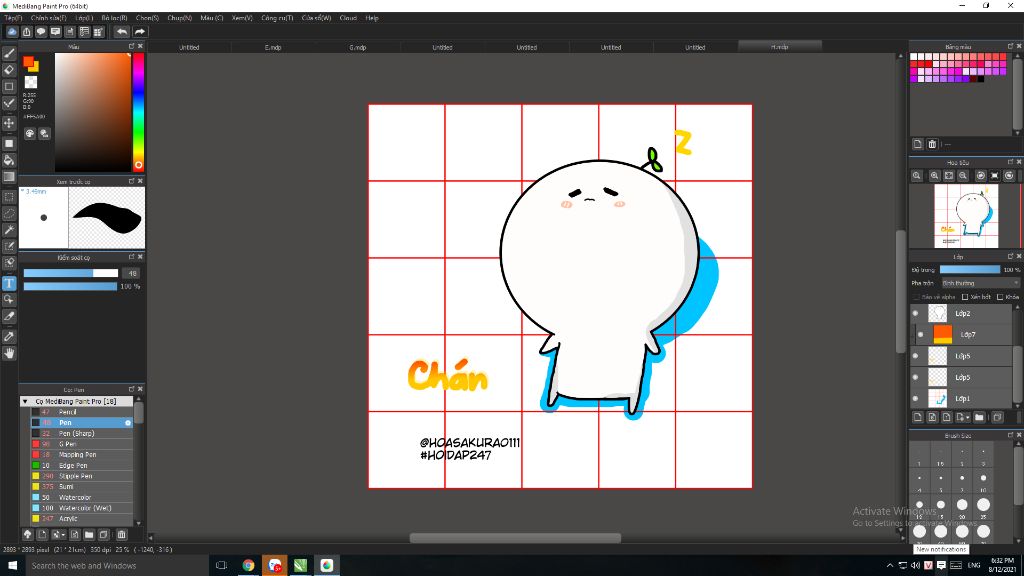The image size is (1024, 576).
Task: Choose the G Pen brush
Action: coord(66,444)
